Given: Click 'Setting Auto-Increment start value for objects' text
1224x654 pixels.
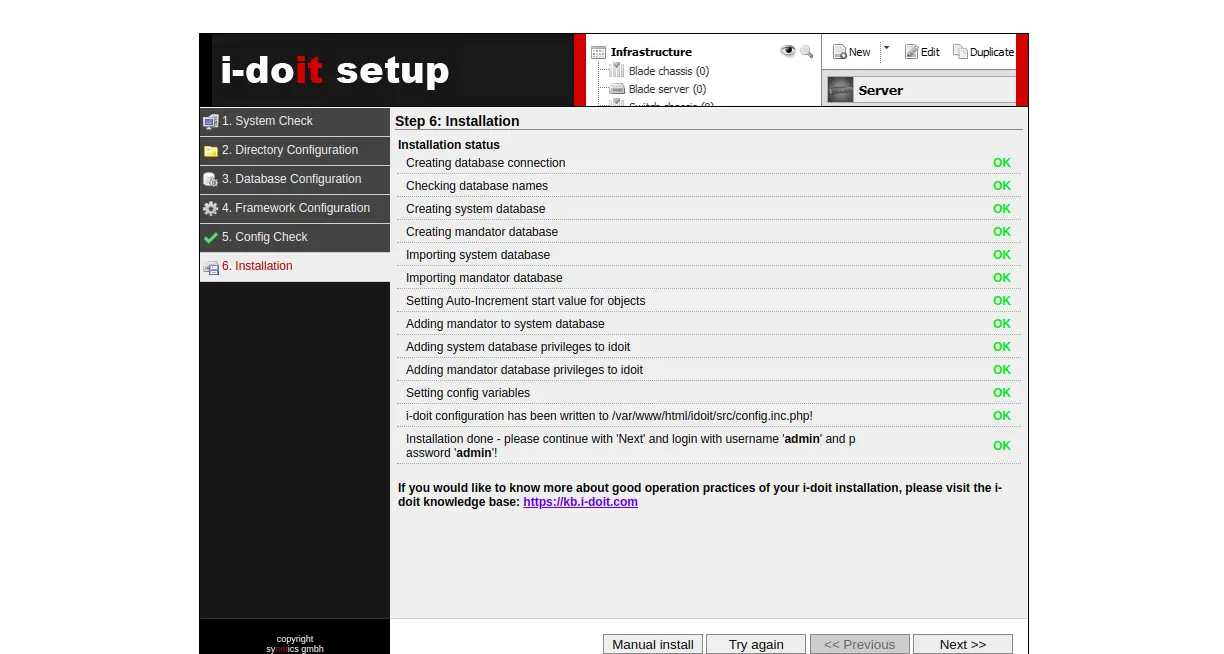Looking at the screenshot, I should 526,301.
